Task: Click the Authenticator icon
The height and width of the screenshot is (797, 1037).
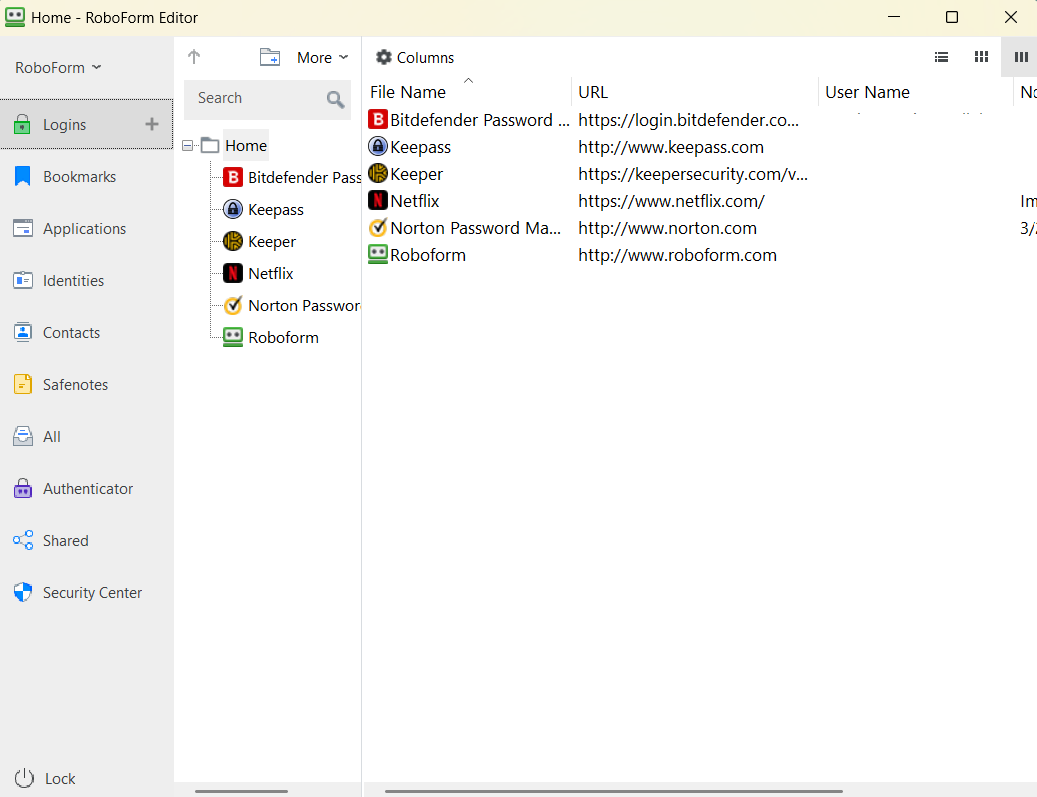Action: (22, 488)
